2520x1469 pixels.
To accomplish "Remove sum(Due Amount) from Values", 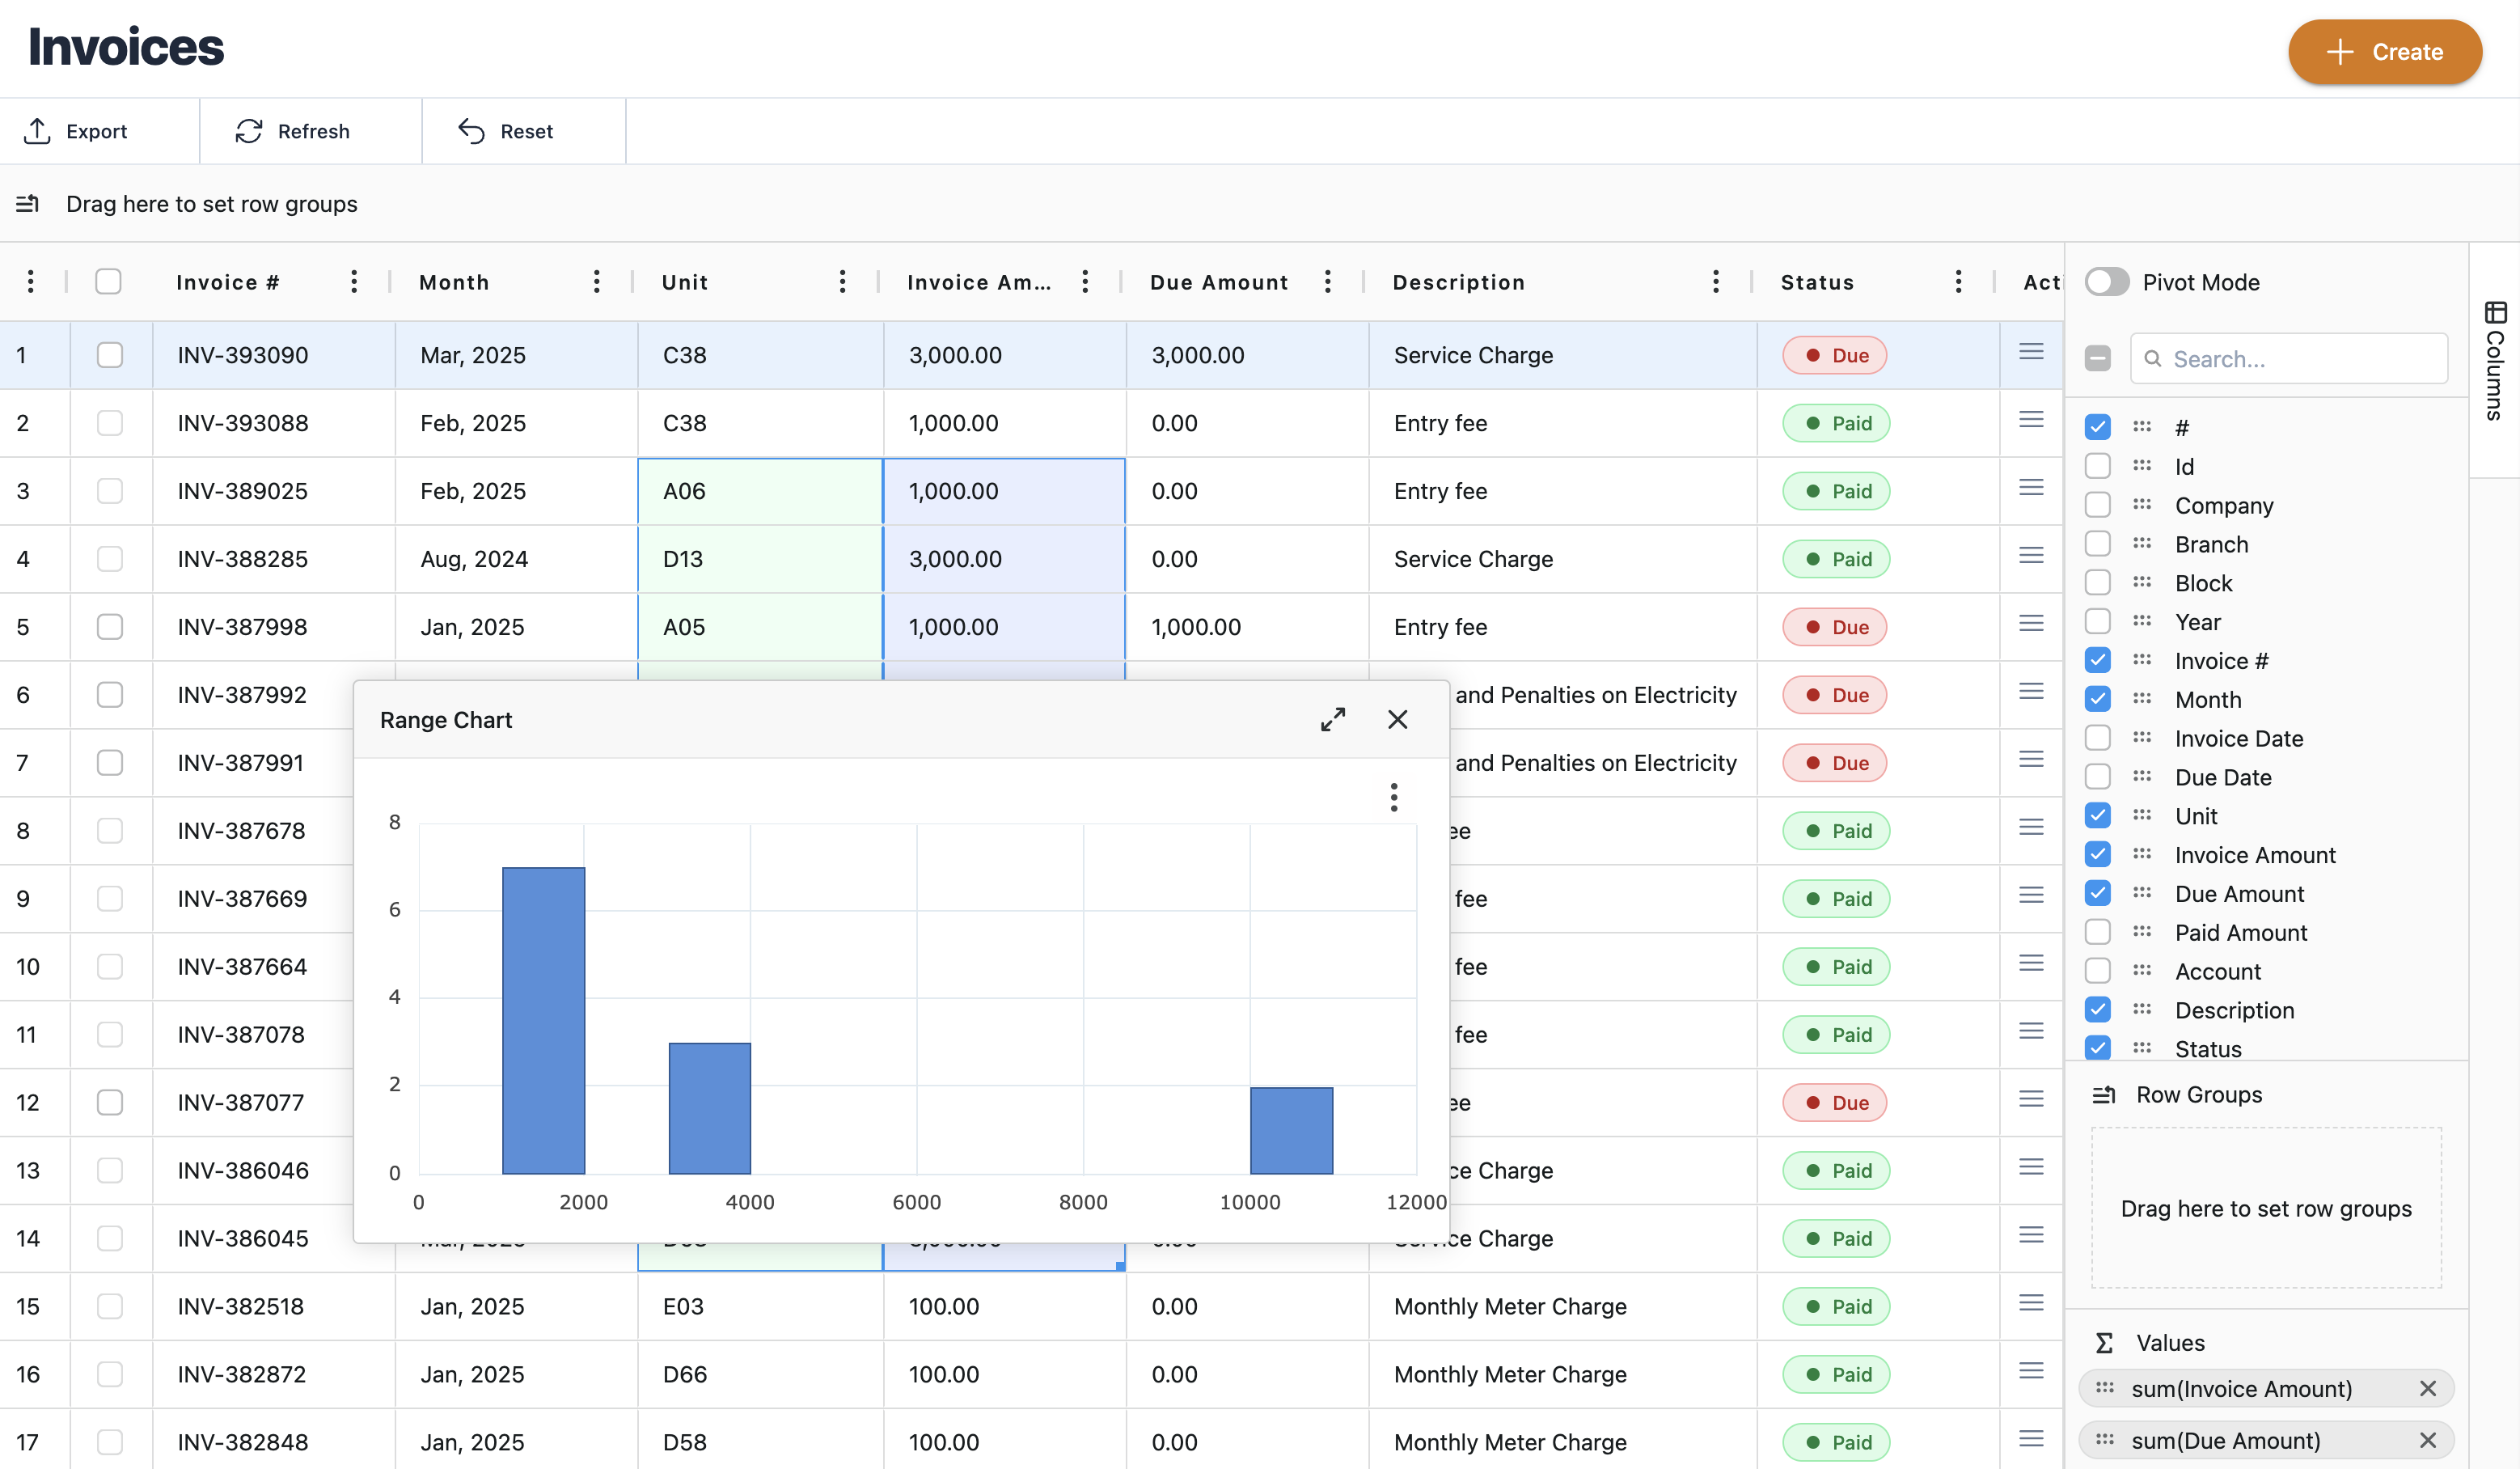I will click(2427, 1440).
